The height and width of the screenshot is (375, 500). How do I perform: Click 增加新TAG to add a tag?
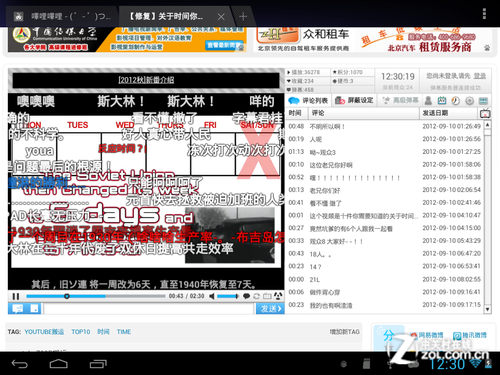click(345, 332)
